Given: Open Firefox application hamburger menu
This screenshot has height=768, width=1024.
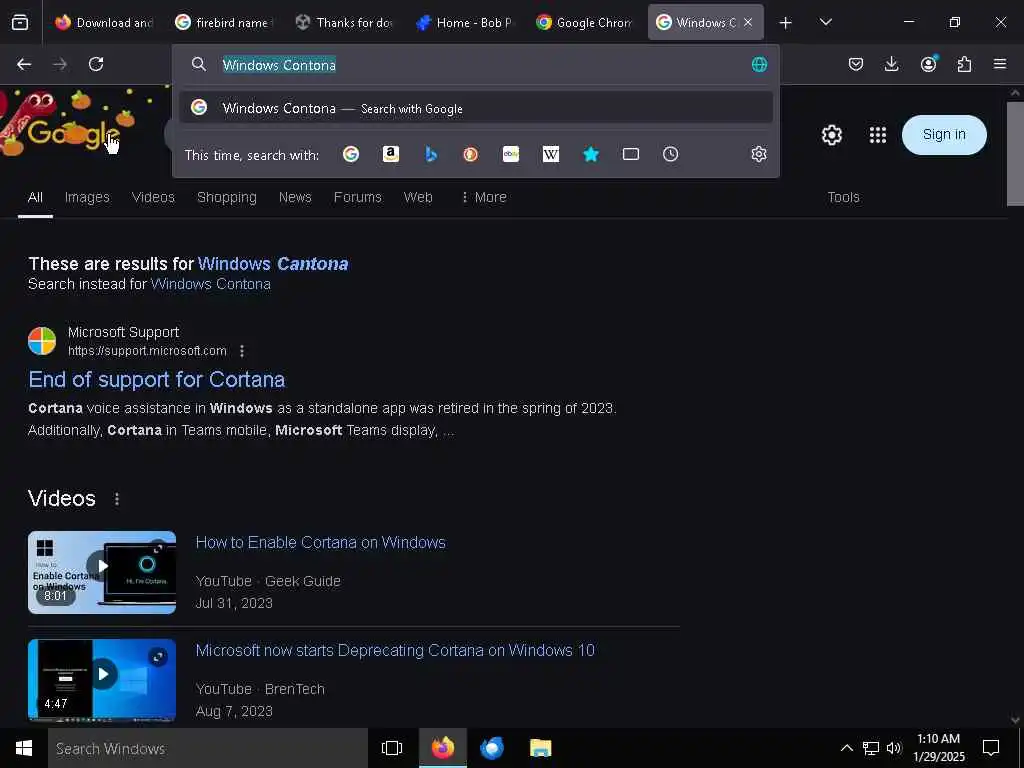Looking at the screenshot, I should [1000, 64].
